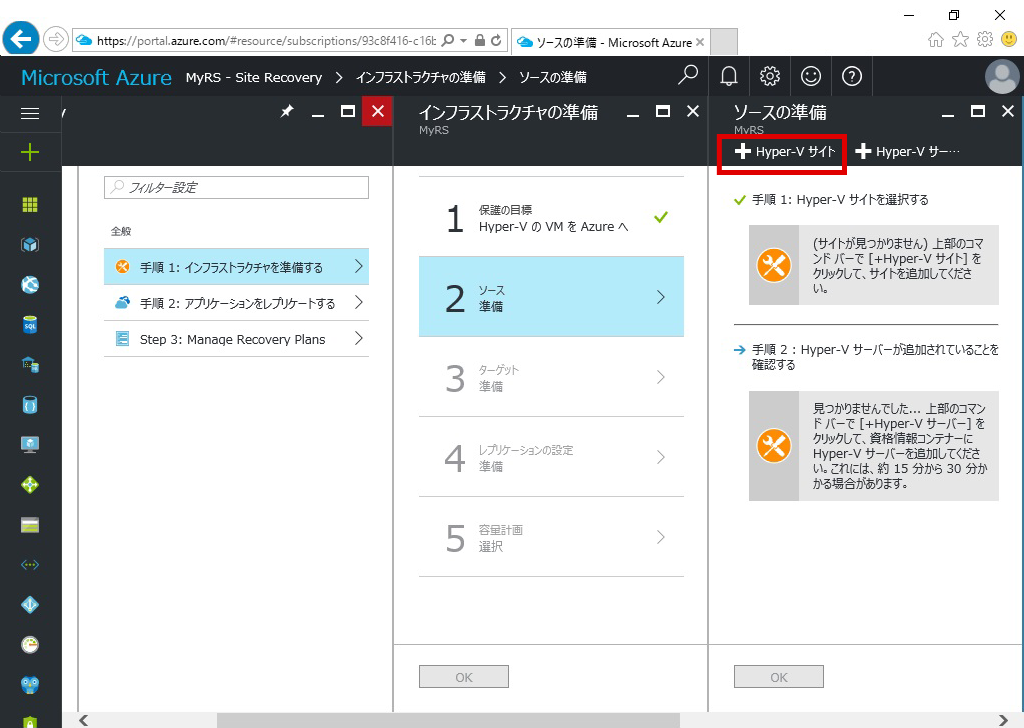Screen dimensions: 1024x728
Task: Open Virtual networks icon in sidebar
Action: point(30,565)
